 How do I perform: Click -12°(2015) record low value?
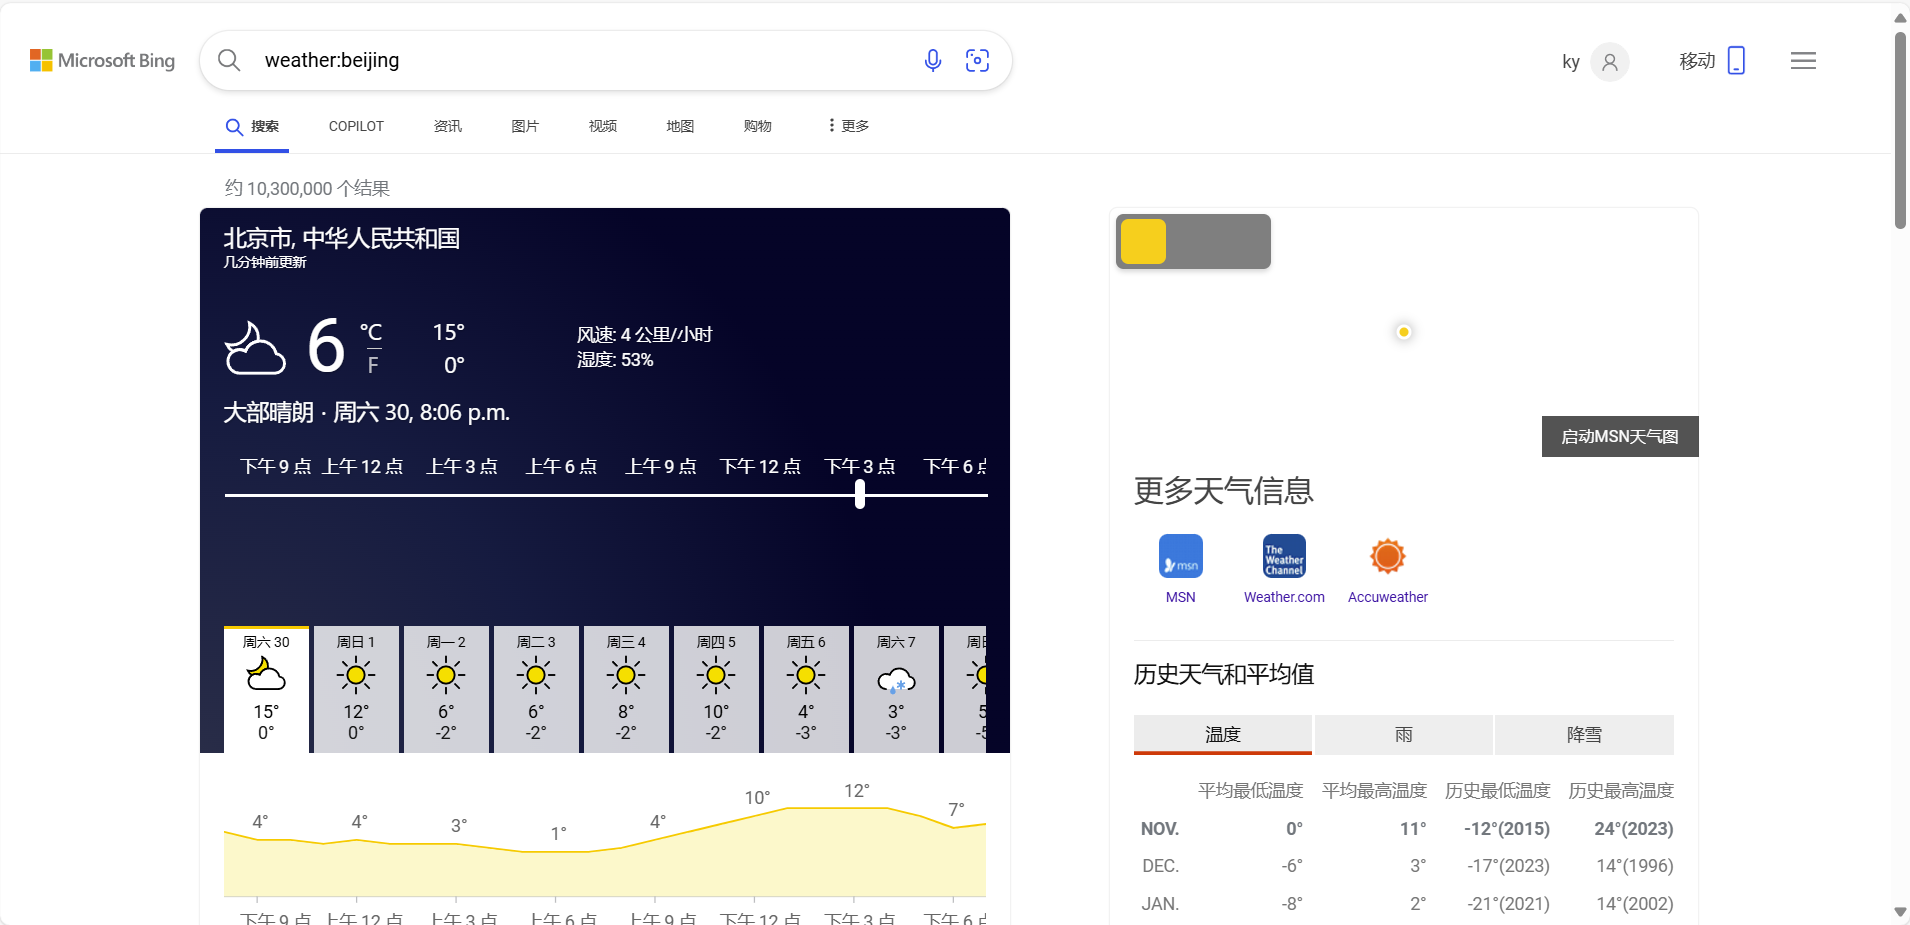[x=1507, y=829]
